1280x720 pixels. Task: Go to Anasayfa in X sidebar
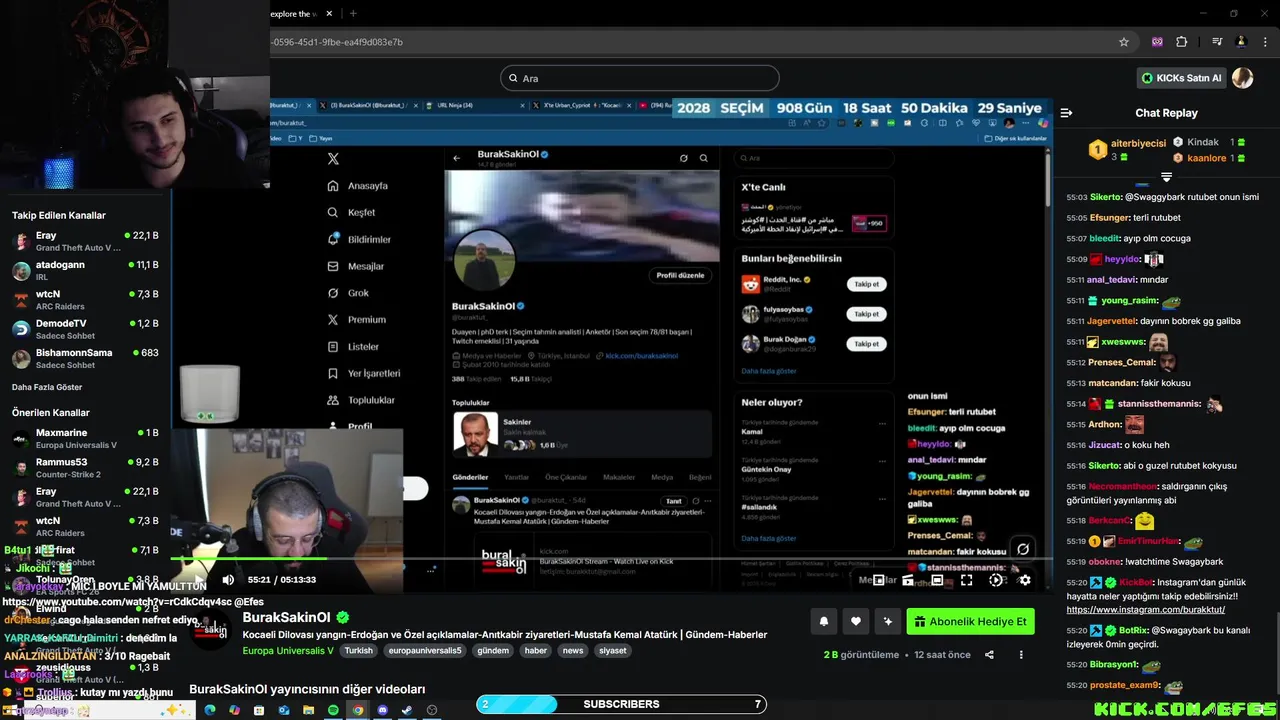click(358, 186)
